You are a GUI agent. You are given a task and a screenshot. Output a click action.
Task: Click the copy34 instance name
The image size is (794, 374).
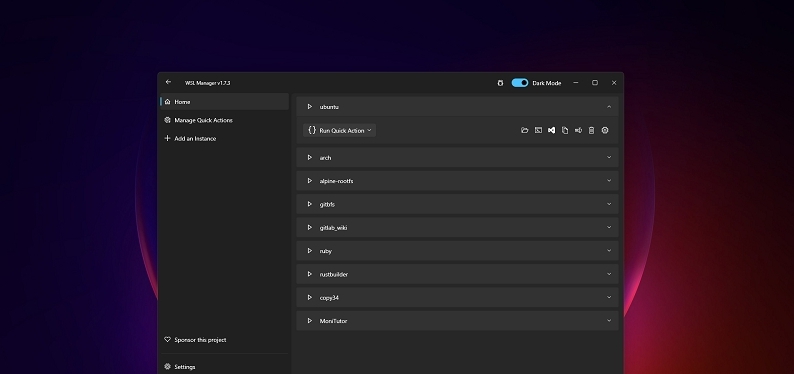[x=329, y=298]
